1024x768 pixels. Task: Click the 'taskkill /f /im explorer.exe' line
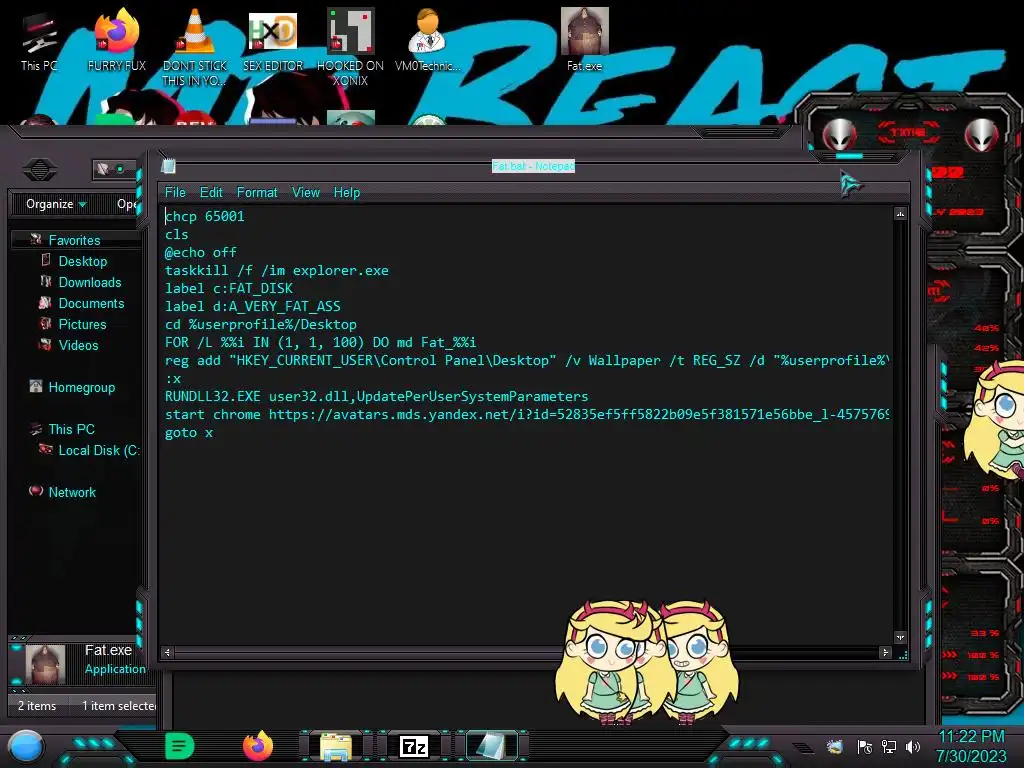tap(276, 270)
